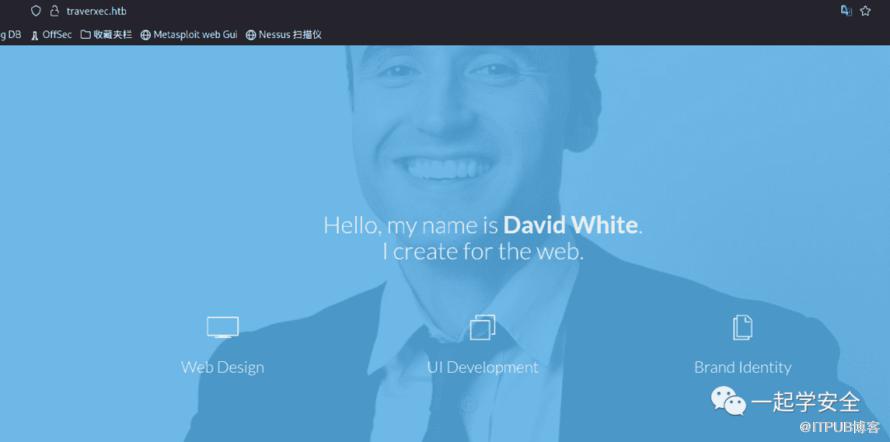Expand the 收藏夹栏 bookmarks folder
The height and width of the screenshot is (442, 890).
[x=106, y=35]
